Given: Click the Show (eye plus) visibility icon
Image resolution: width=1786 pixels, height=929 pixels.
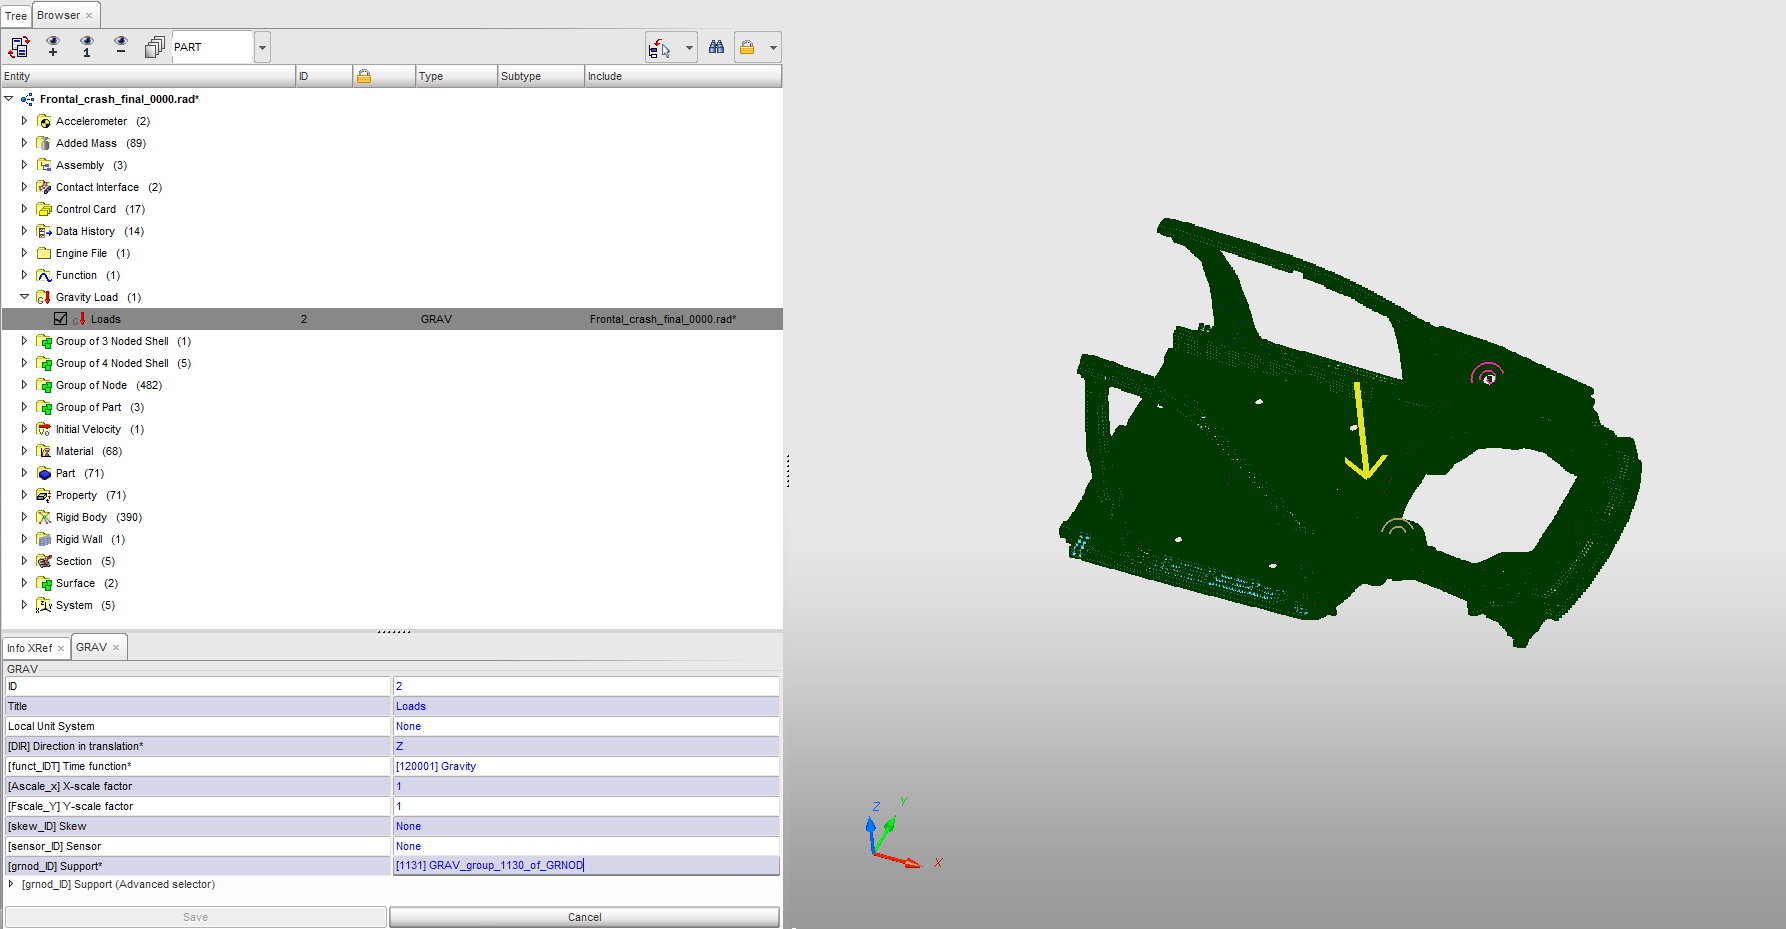Looking at the screenshot, I should 53,47.
